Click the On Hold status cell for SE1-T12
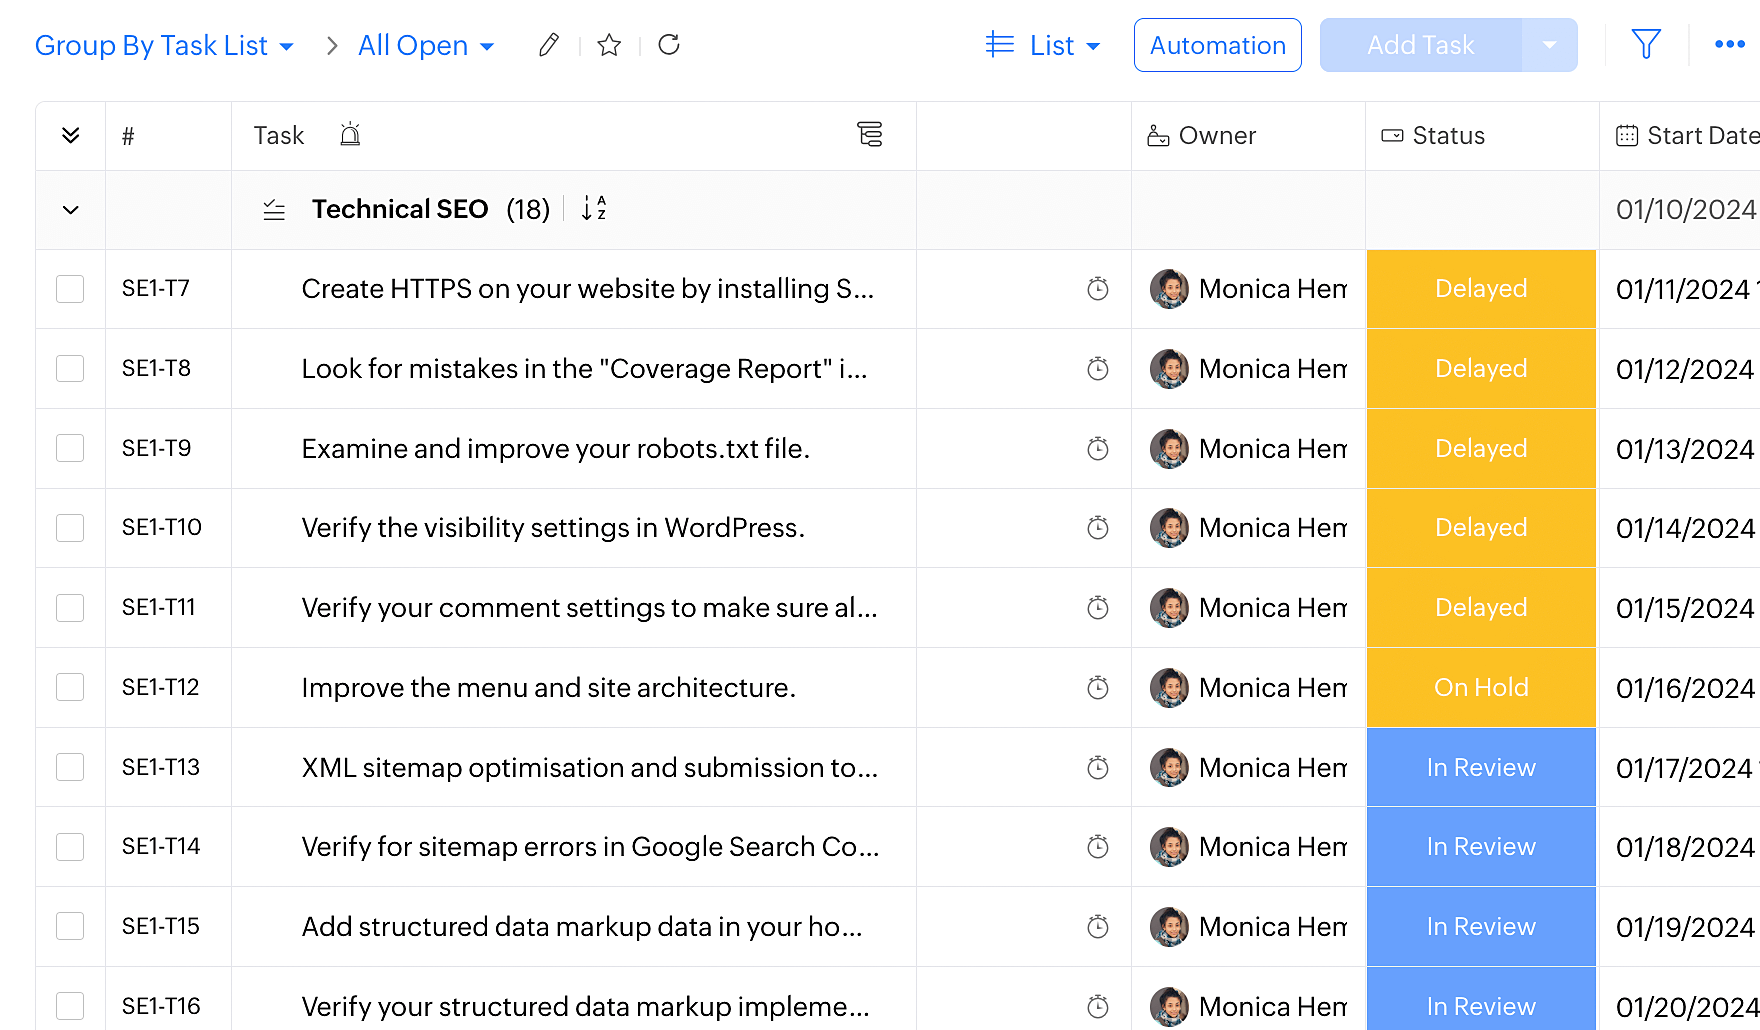This screenshot has height=1030, width=1760. point(1480,688)
